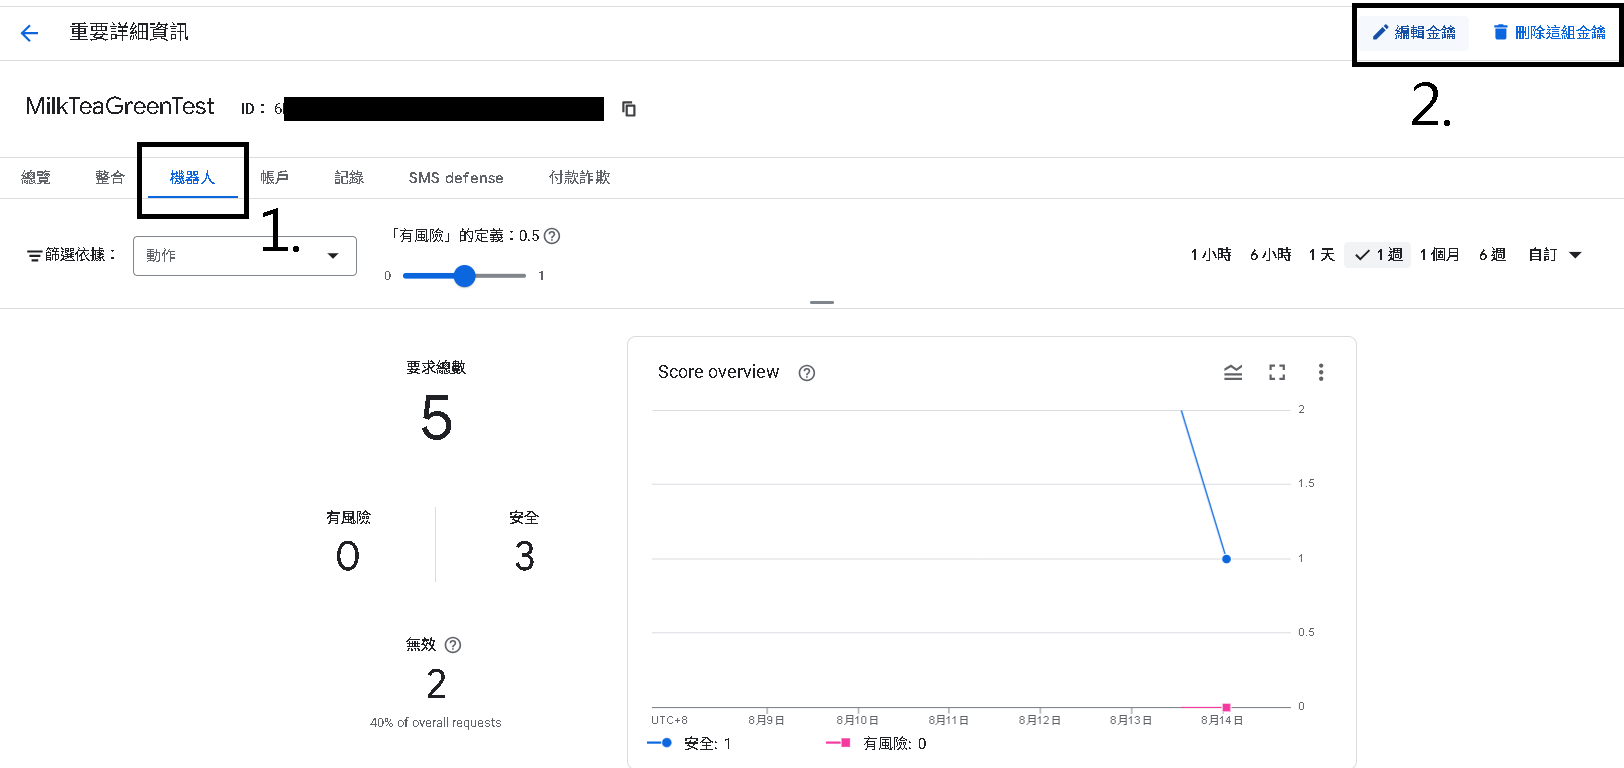Click help icon next to 無效
1624x768 pixels.
point(453,645)
